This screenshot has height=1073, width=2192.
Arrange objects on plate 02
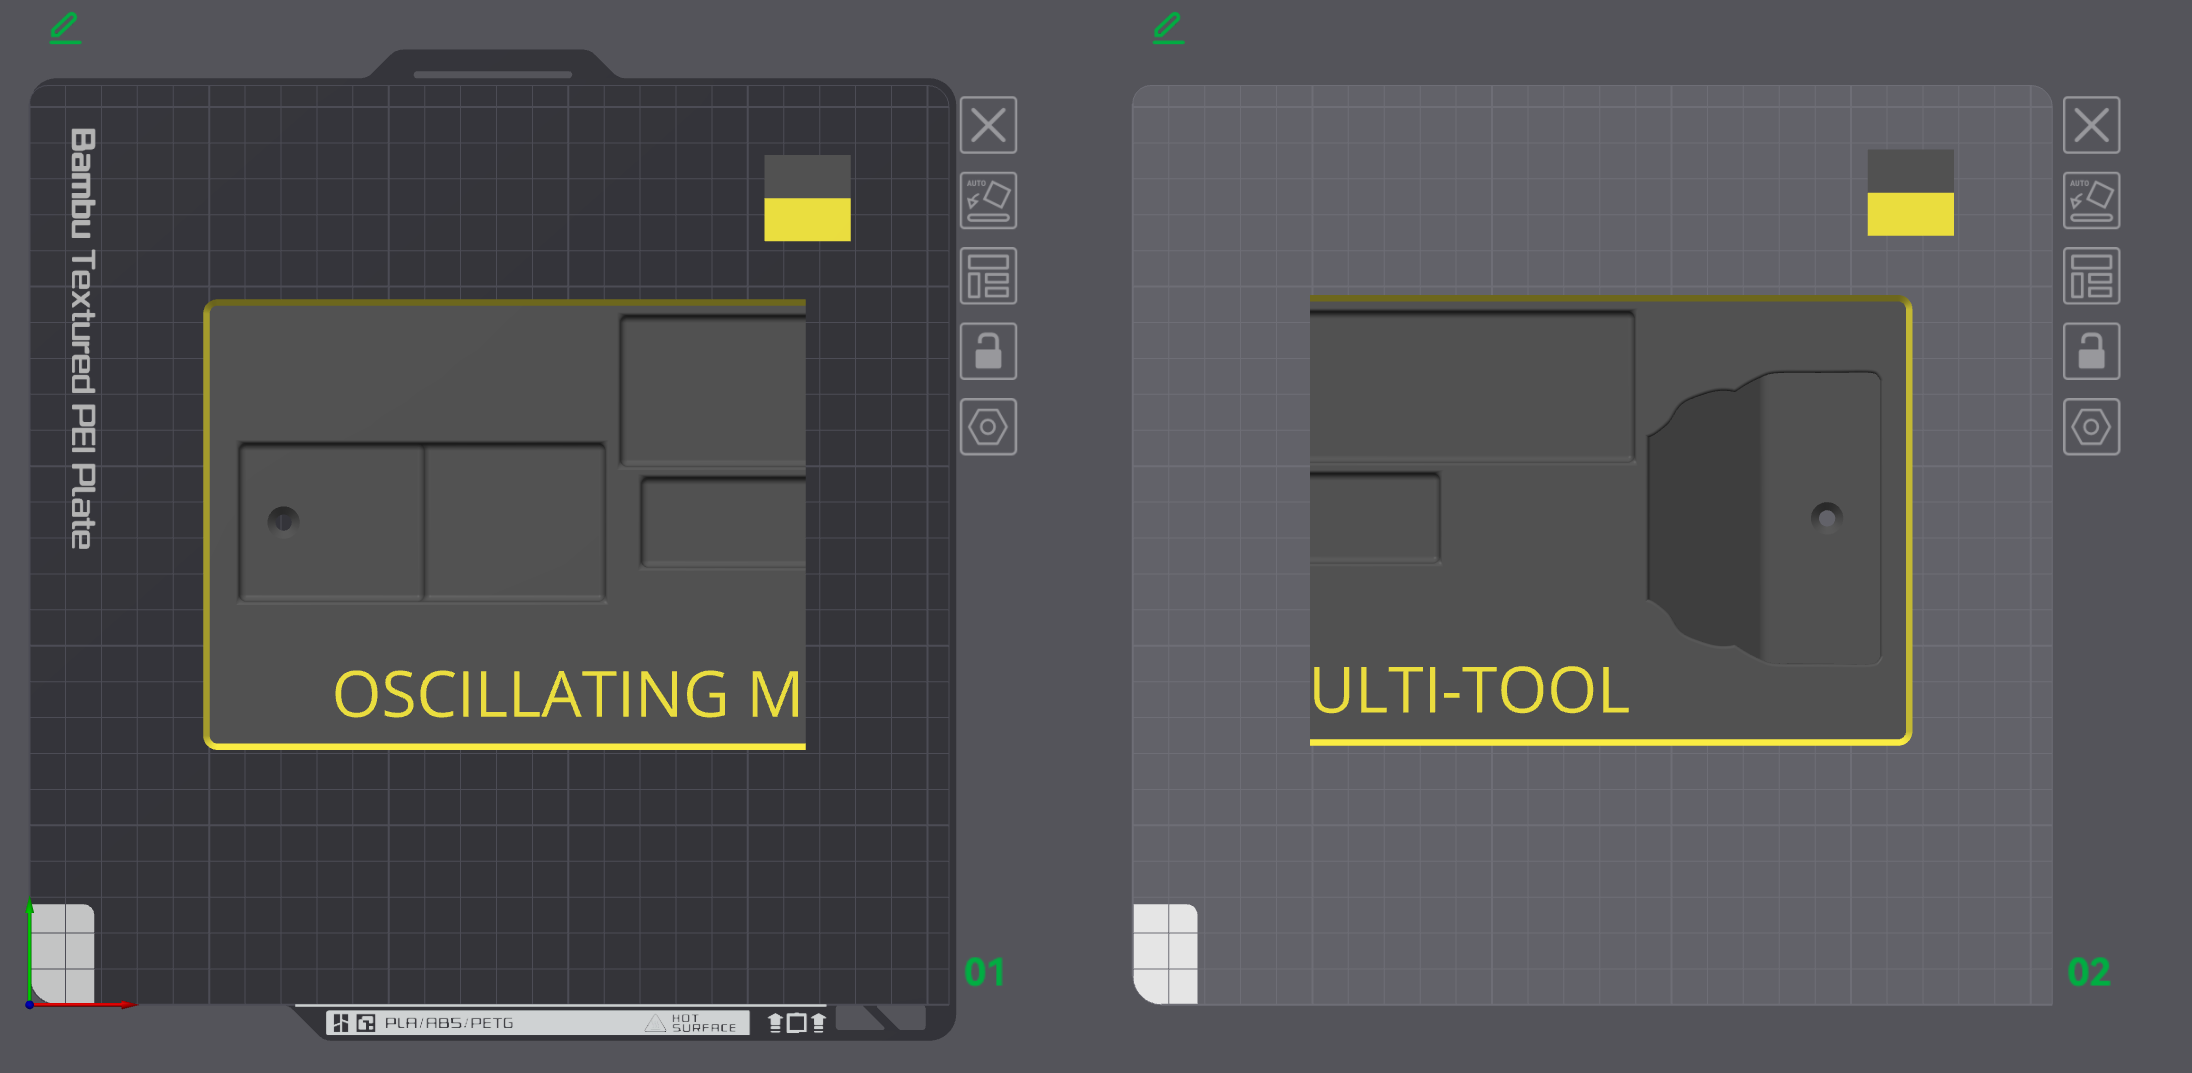click(x=2091, y=276)
